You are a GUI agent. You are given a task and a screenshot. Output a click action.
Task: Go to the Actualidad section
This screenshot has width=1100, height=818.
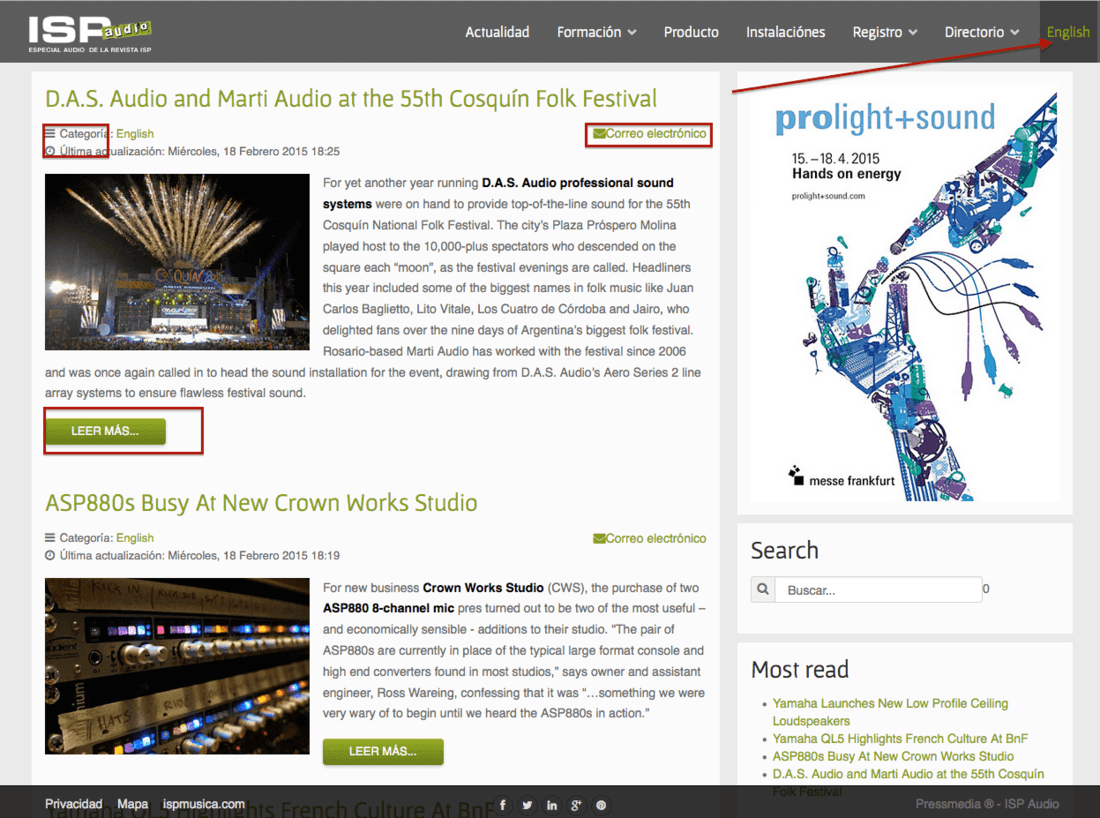click(497, 32)
